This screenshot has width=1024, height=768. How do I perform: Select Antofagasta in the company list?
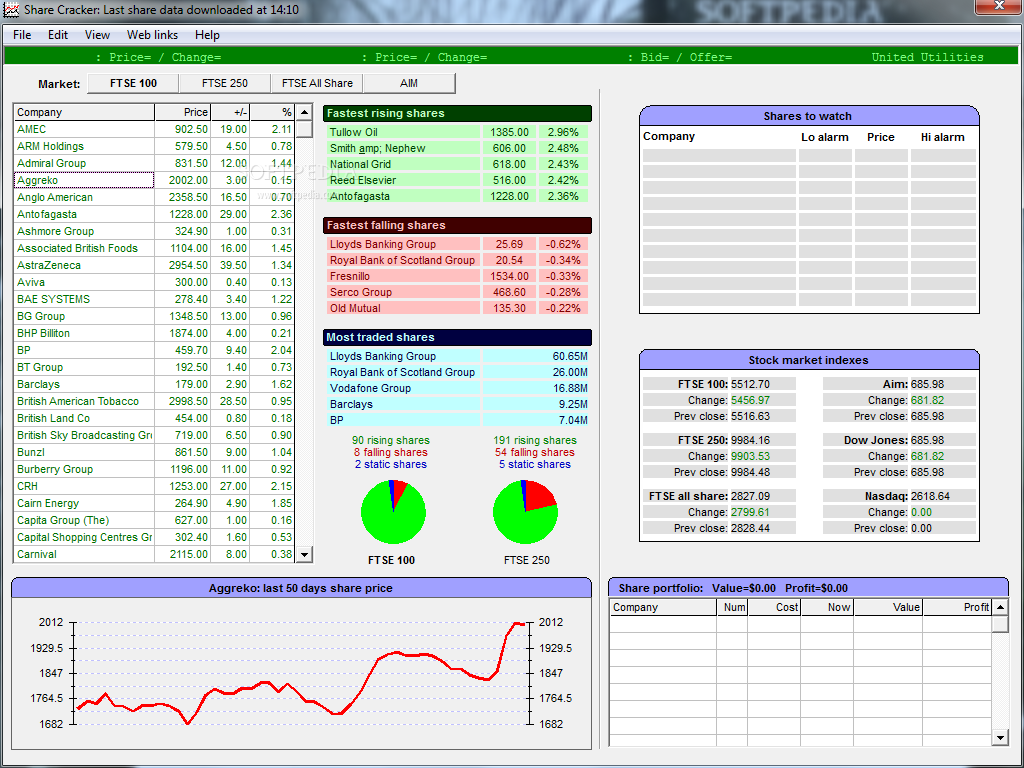[155, 214]
